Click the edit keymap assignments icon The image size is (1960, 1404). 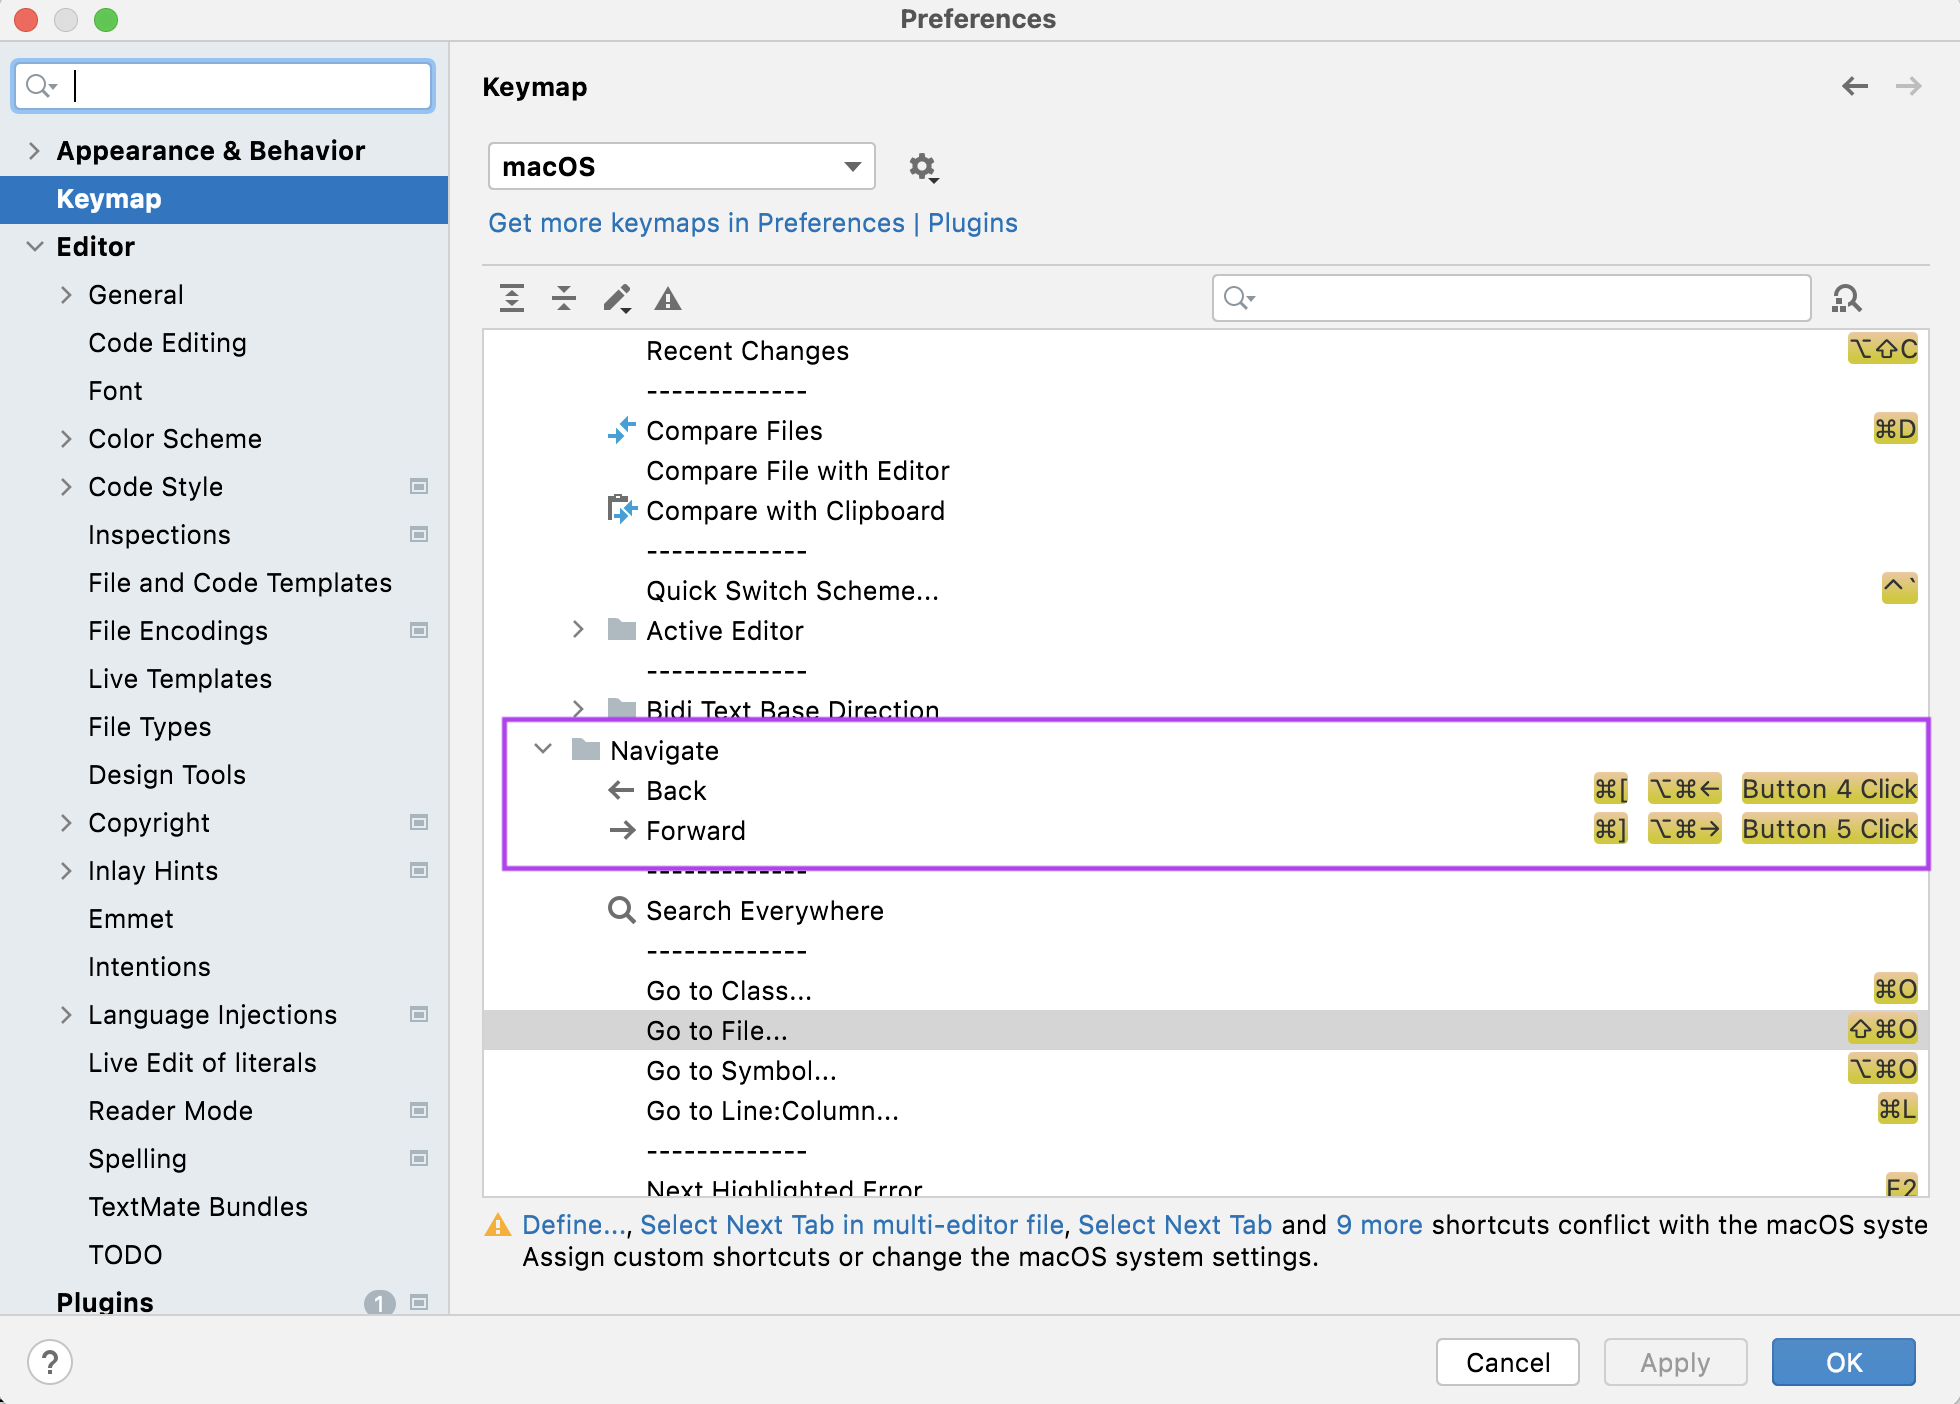click(x=615, y=299)
